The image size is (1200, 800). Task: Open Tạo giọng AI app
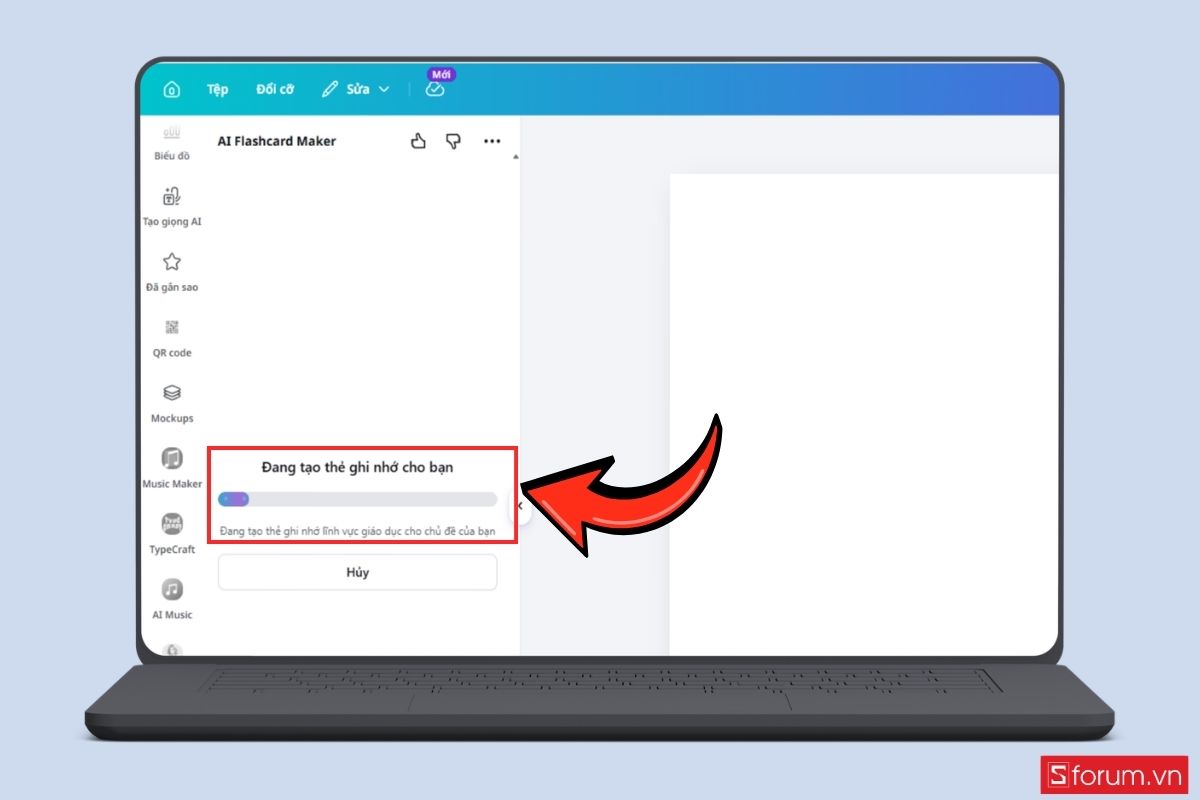coord(172,206)
